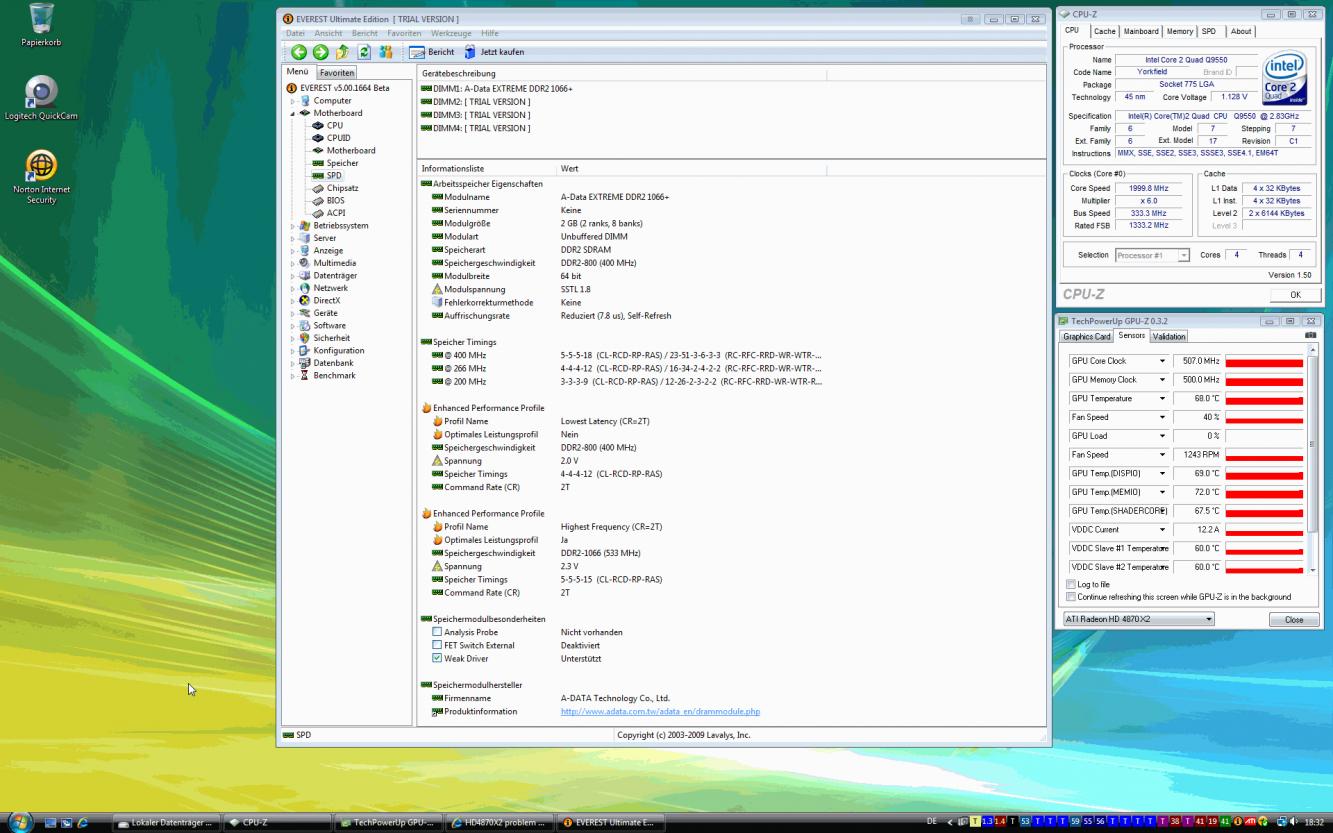Expand the Computer tree node
The image size is (1333, 833).
tap(293, 101)
